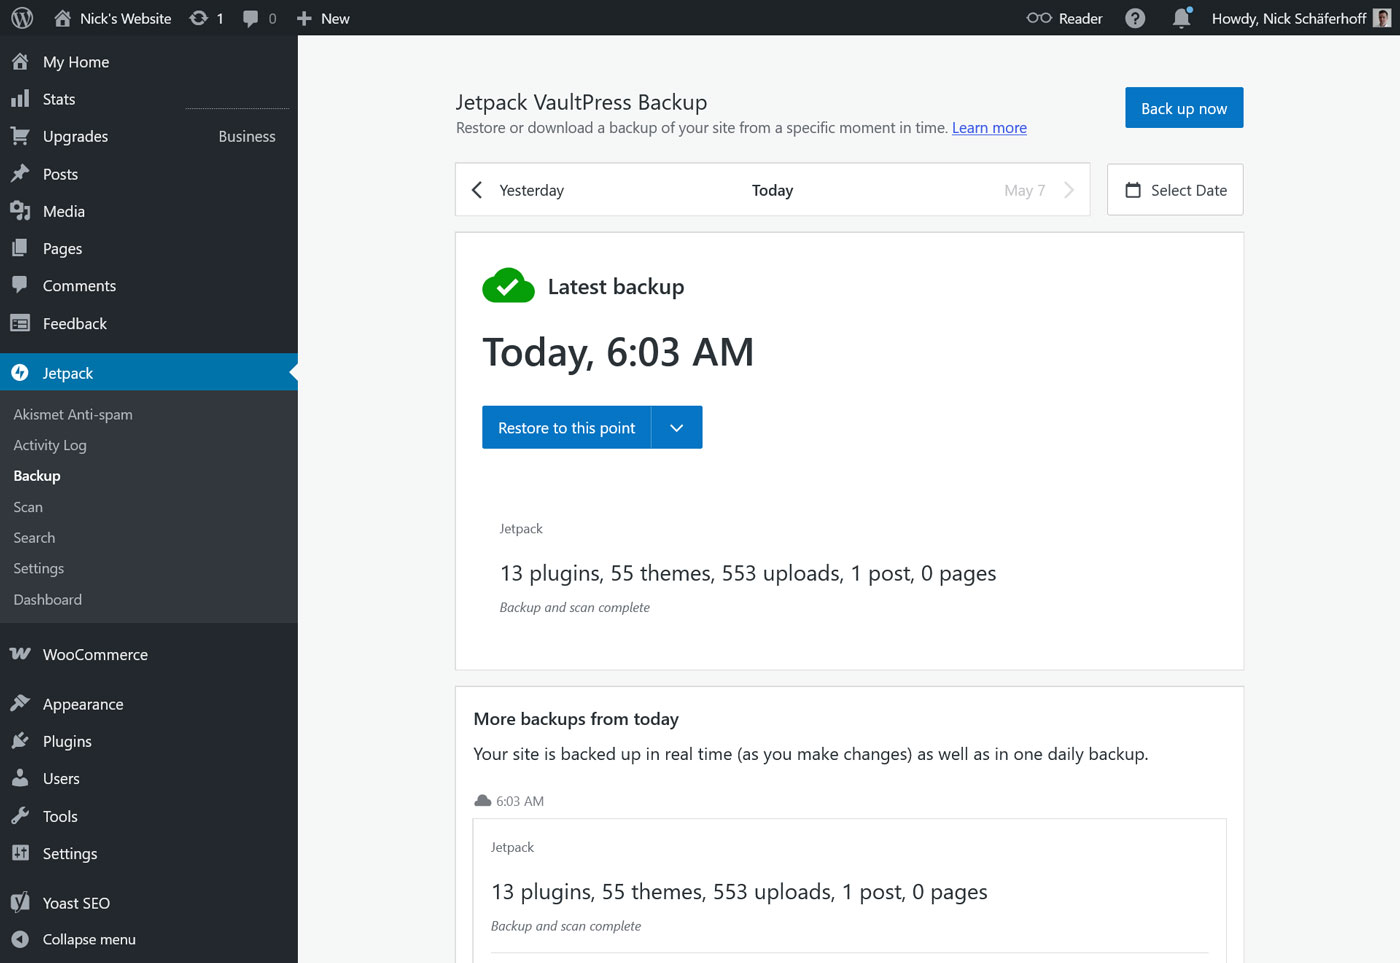Viewport: 1400px width, 963px height.
Task: Click the green cloud checkmark icon
Action: pos(508,286)
